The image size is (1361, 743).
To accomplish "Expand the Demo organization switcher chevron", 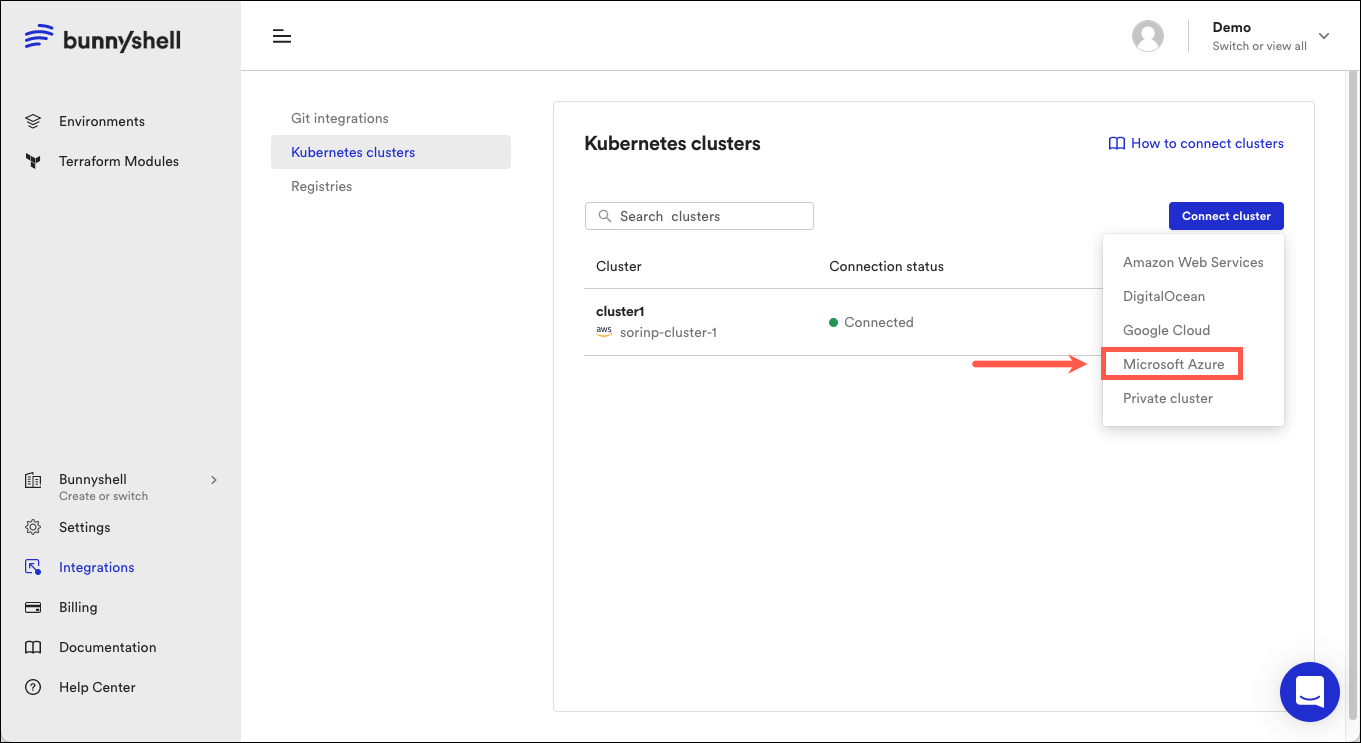I will point(1324,36).
